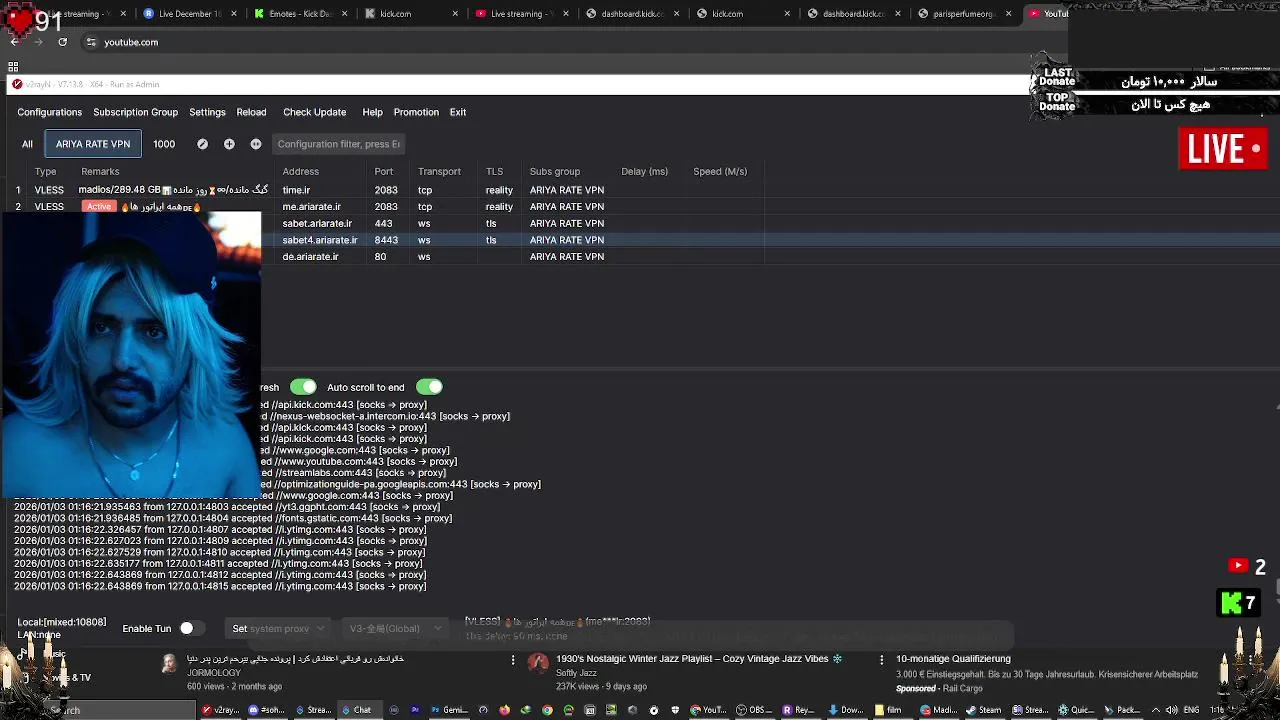Open the film folder in taskbar
This screenshot has height=720, width=1280.
(x=888, y=710)
